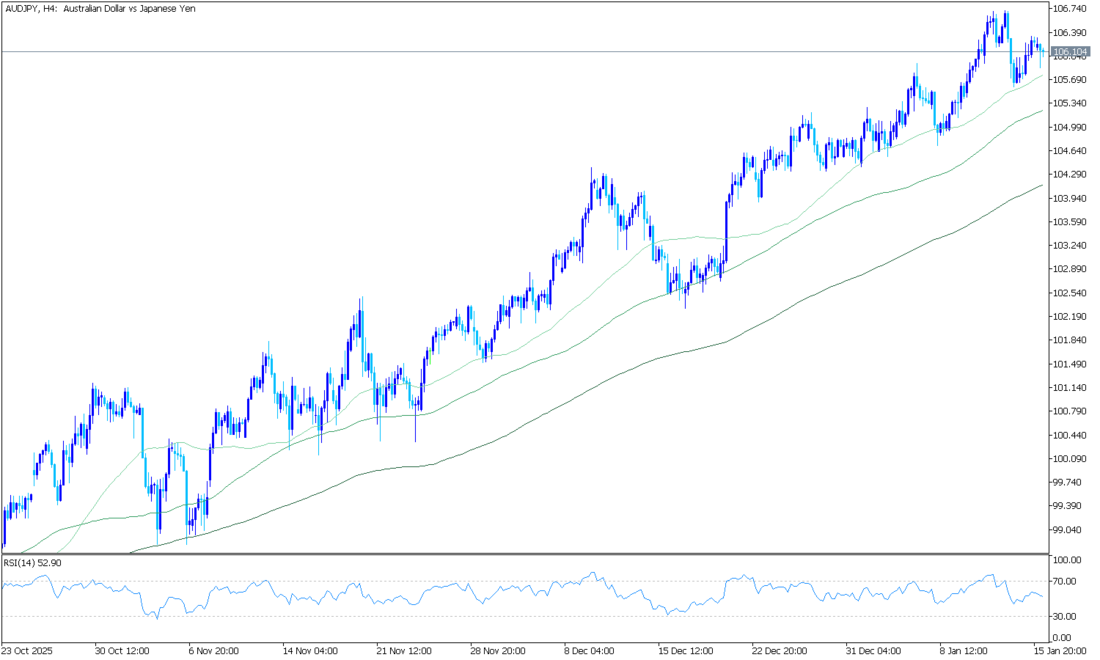The height and width of the screenshot is (660, 1100).
Task: Click the RSI 0.00 scale label
Action: point(1063,638)
